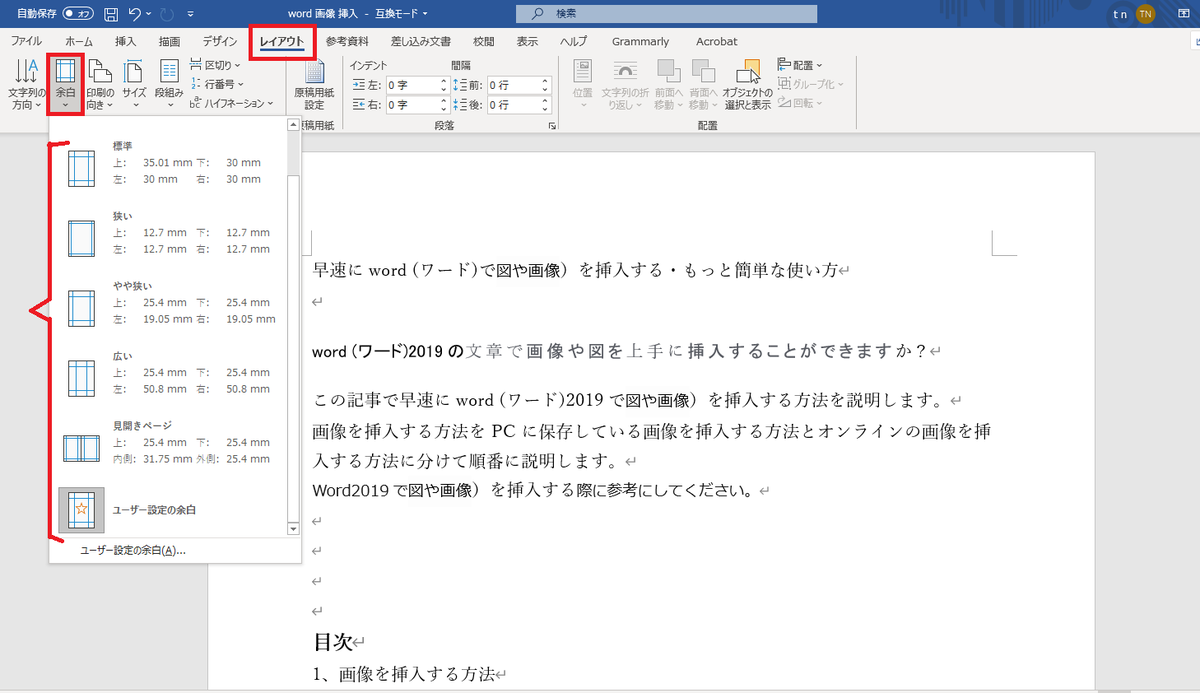
Task: Open the 回転 rotate dropdown
Action: pyautogui.click(x=801, y=103)
